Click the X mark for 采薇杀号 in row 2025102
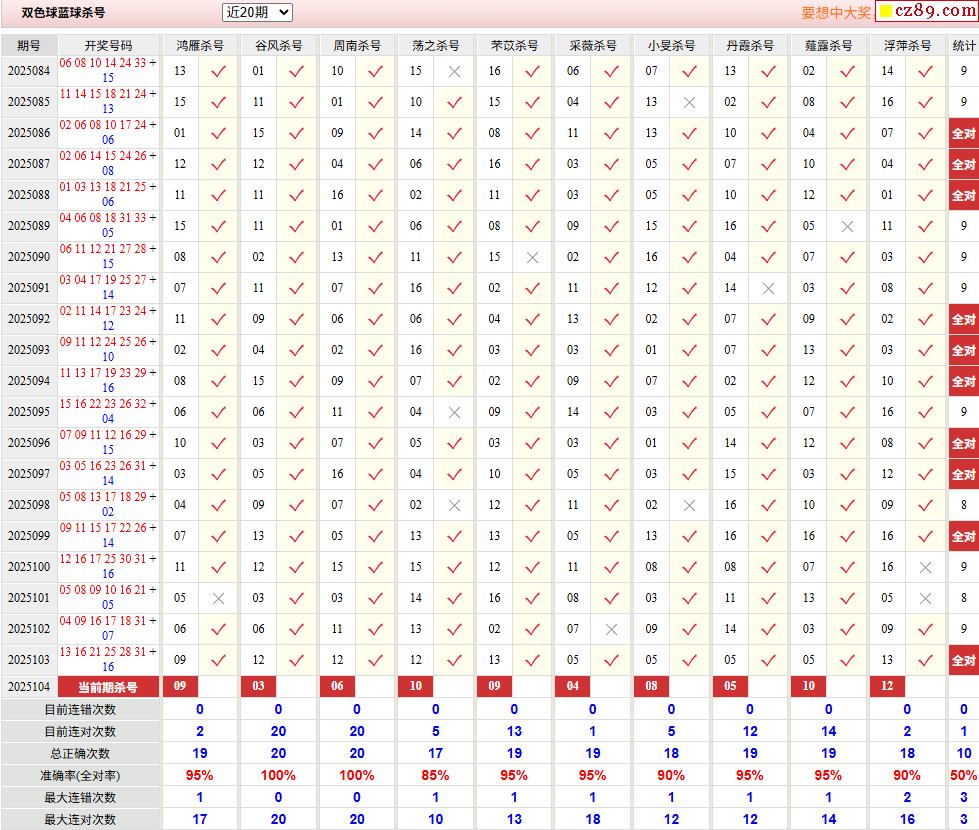This screenshot has width=979, height=830. pos(611,630)
